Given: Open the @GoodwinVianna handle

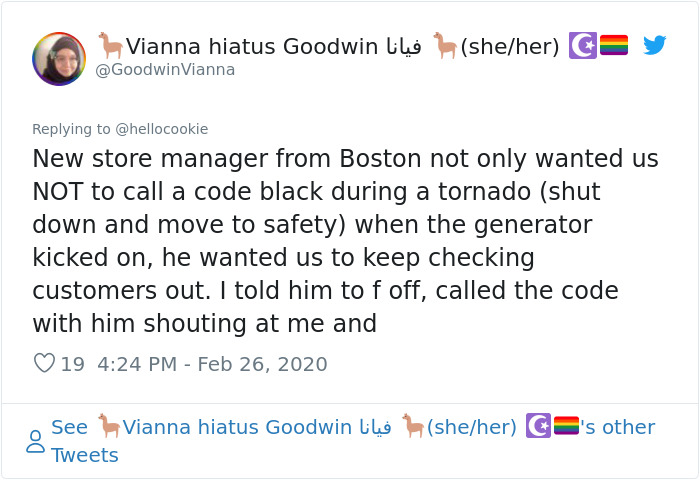Looking at the screenshot, I should point(165,70).
